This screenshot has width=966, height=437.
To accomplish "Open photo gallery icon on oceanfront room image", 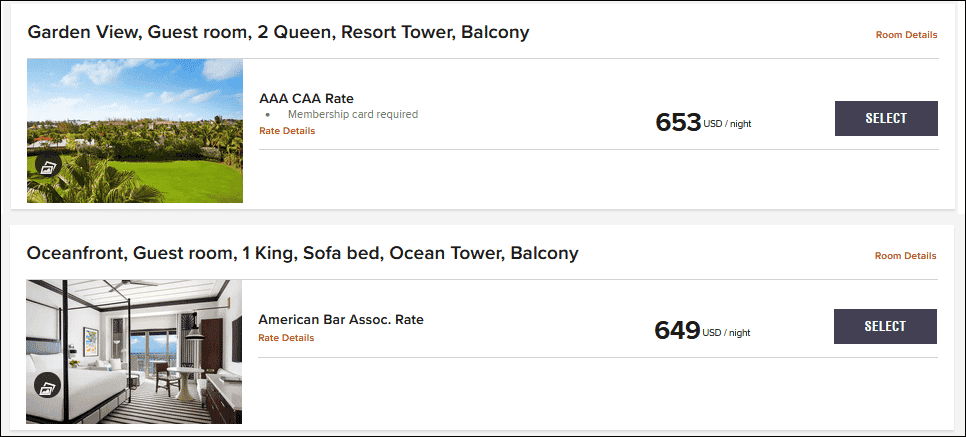I will coord(48,386).
